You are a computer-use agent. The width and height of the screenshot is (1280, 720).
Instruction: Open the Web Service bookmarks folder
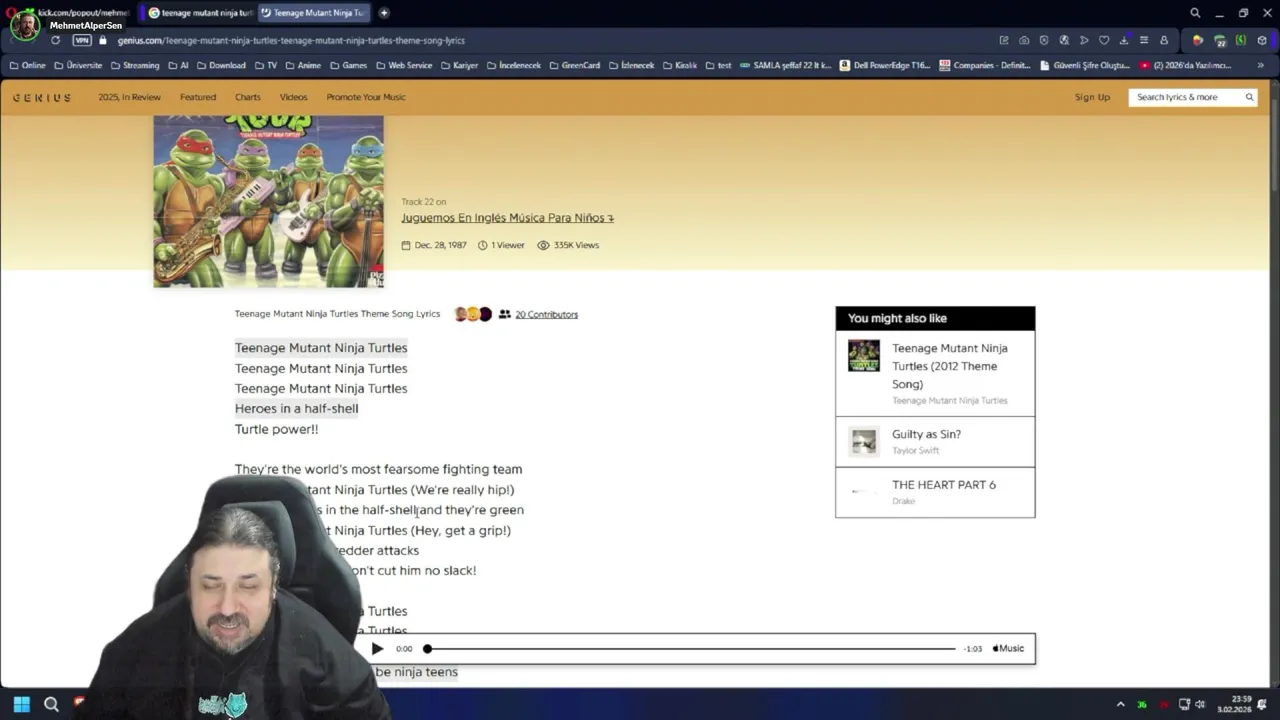(x=404, y=65)
